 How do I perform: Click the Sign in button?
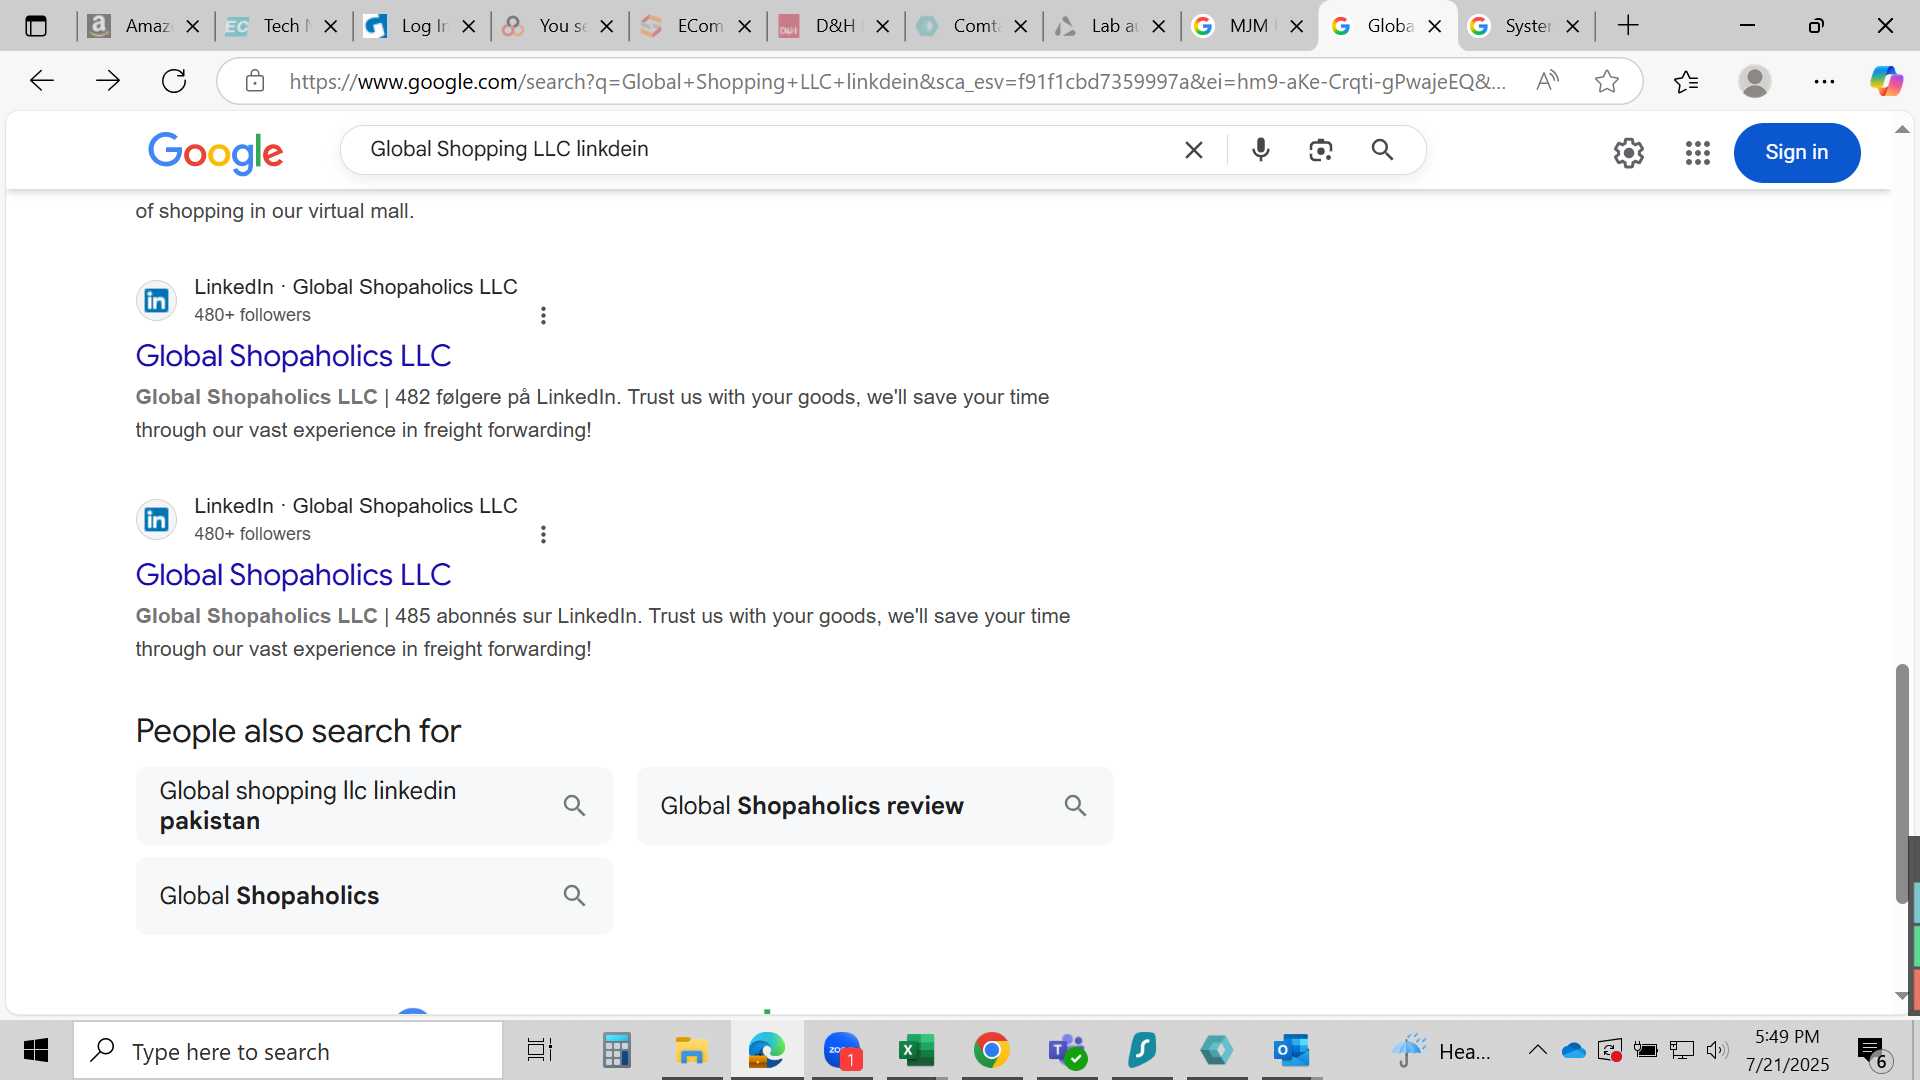(x=1796, y=153)
